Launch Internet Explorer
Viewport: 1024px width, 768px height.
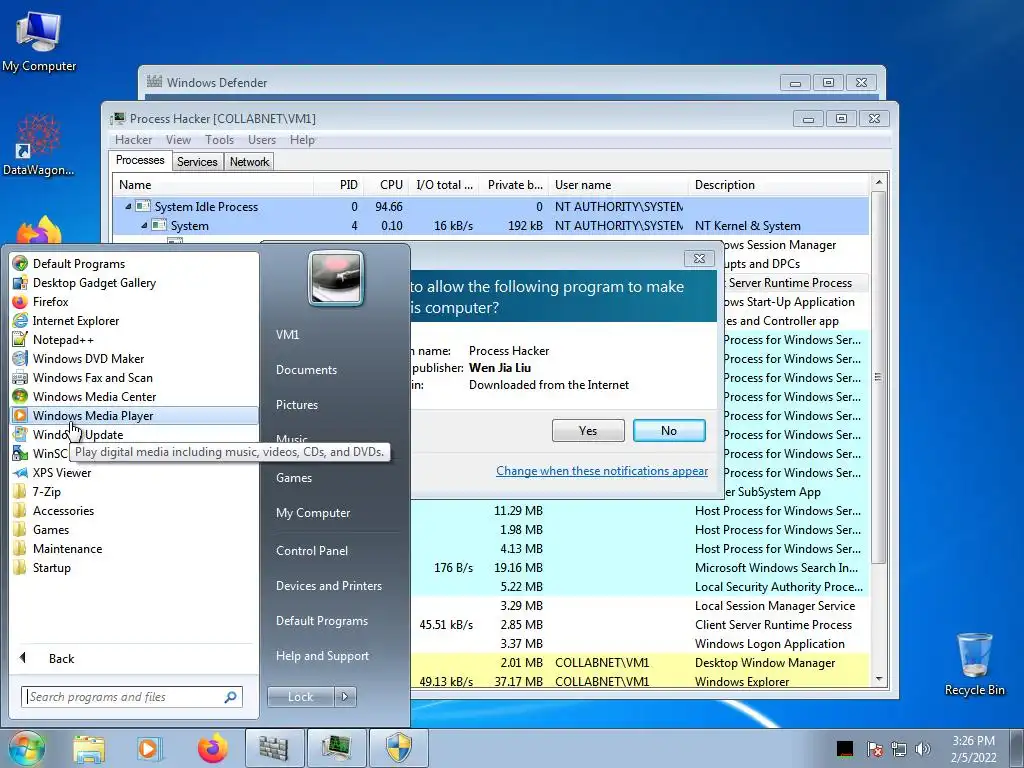tap(76, 321)
